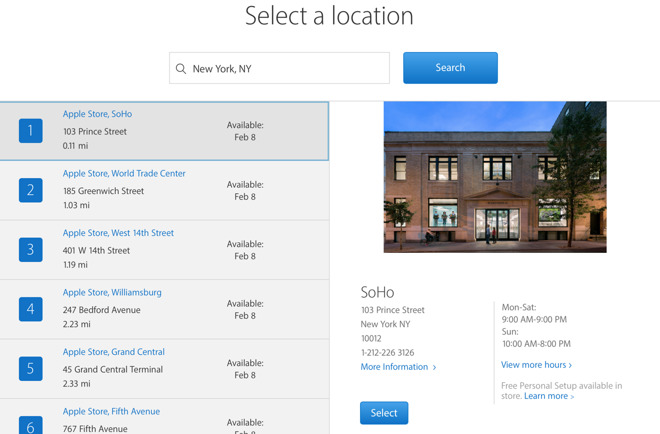This screenshot has width=660, height=434.
Task: Click the SoHo row Available Feb 8 text
Action: (245, 131)
